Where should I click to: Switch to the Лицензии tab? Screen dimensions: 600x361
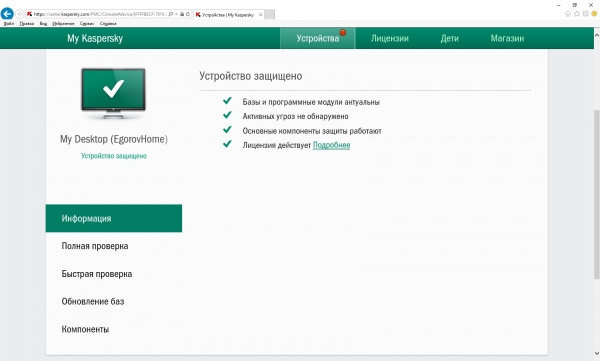pos(390,38)
